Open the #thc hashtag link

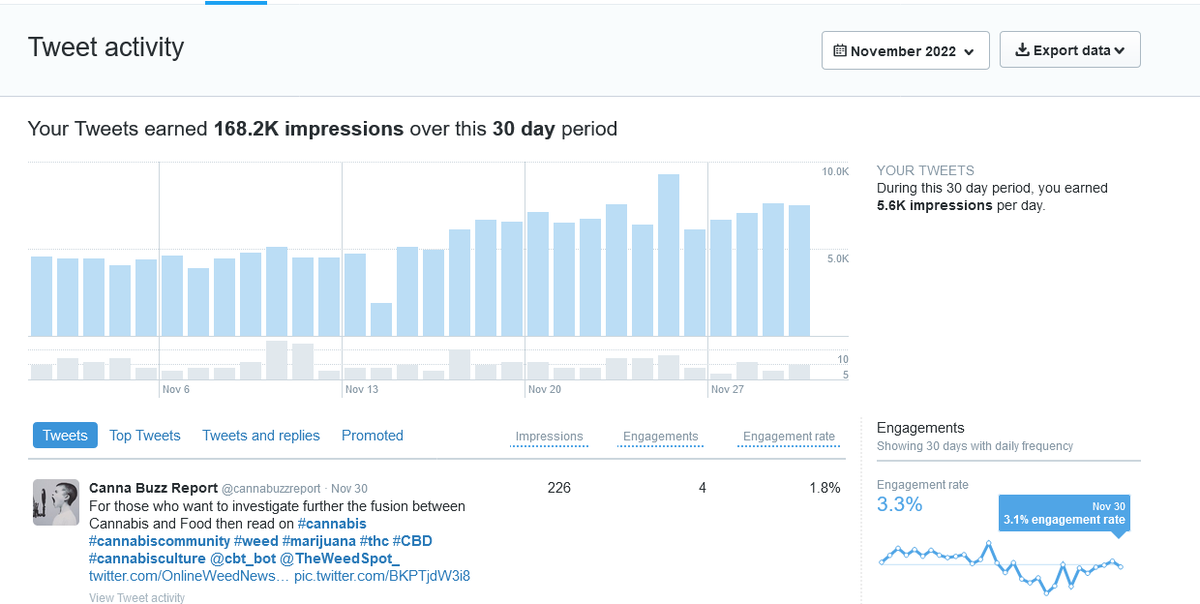tap(375, 541)
